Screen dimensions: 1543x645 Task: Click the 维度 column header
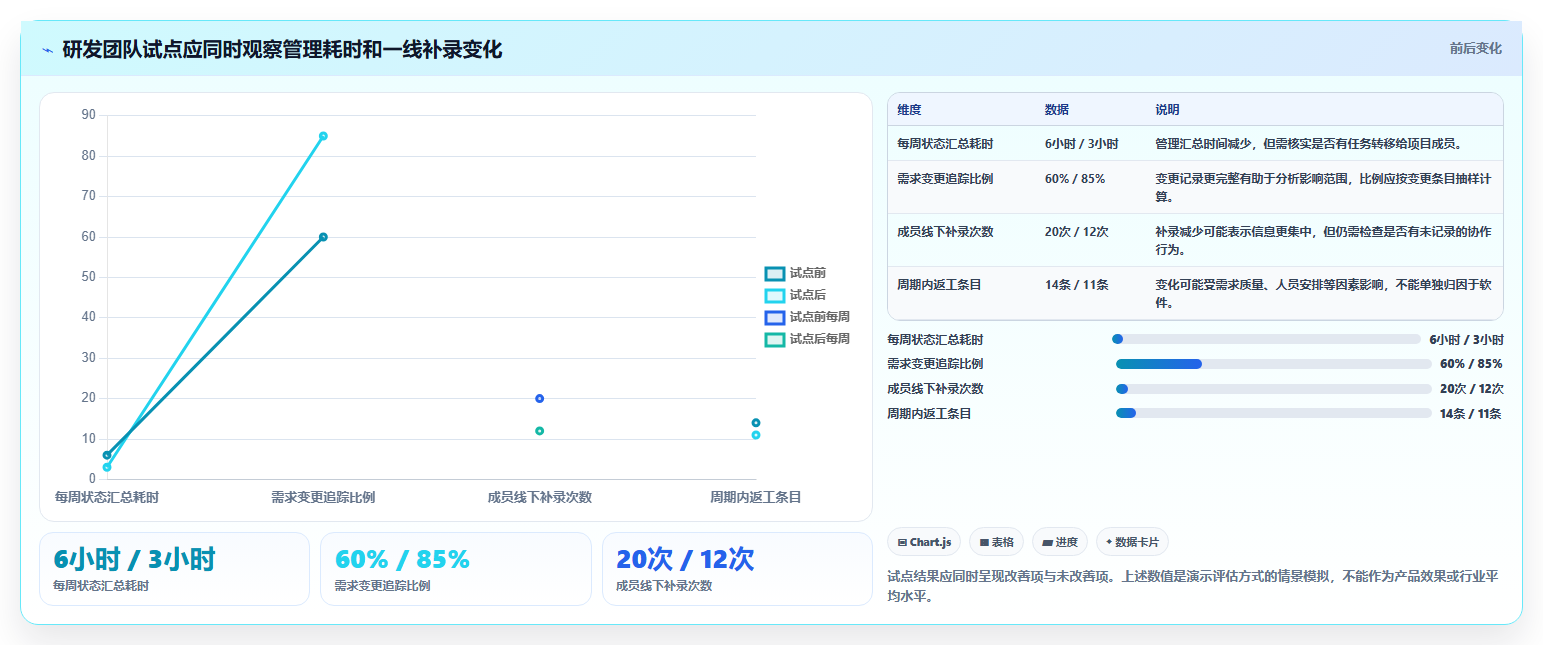click(x=909, y=109)
